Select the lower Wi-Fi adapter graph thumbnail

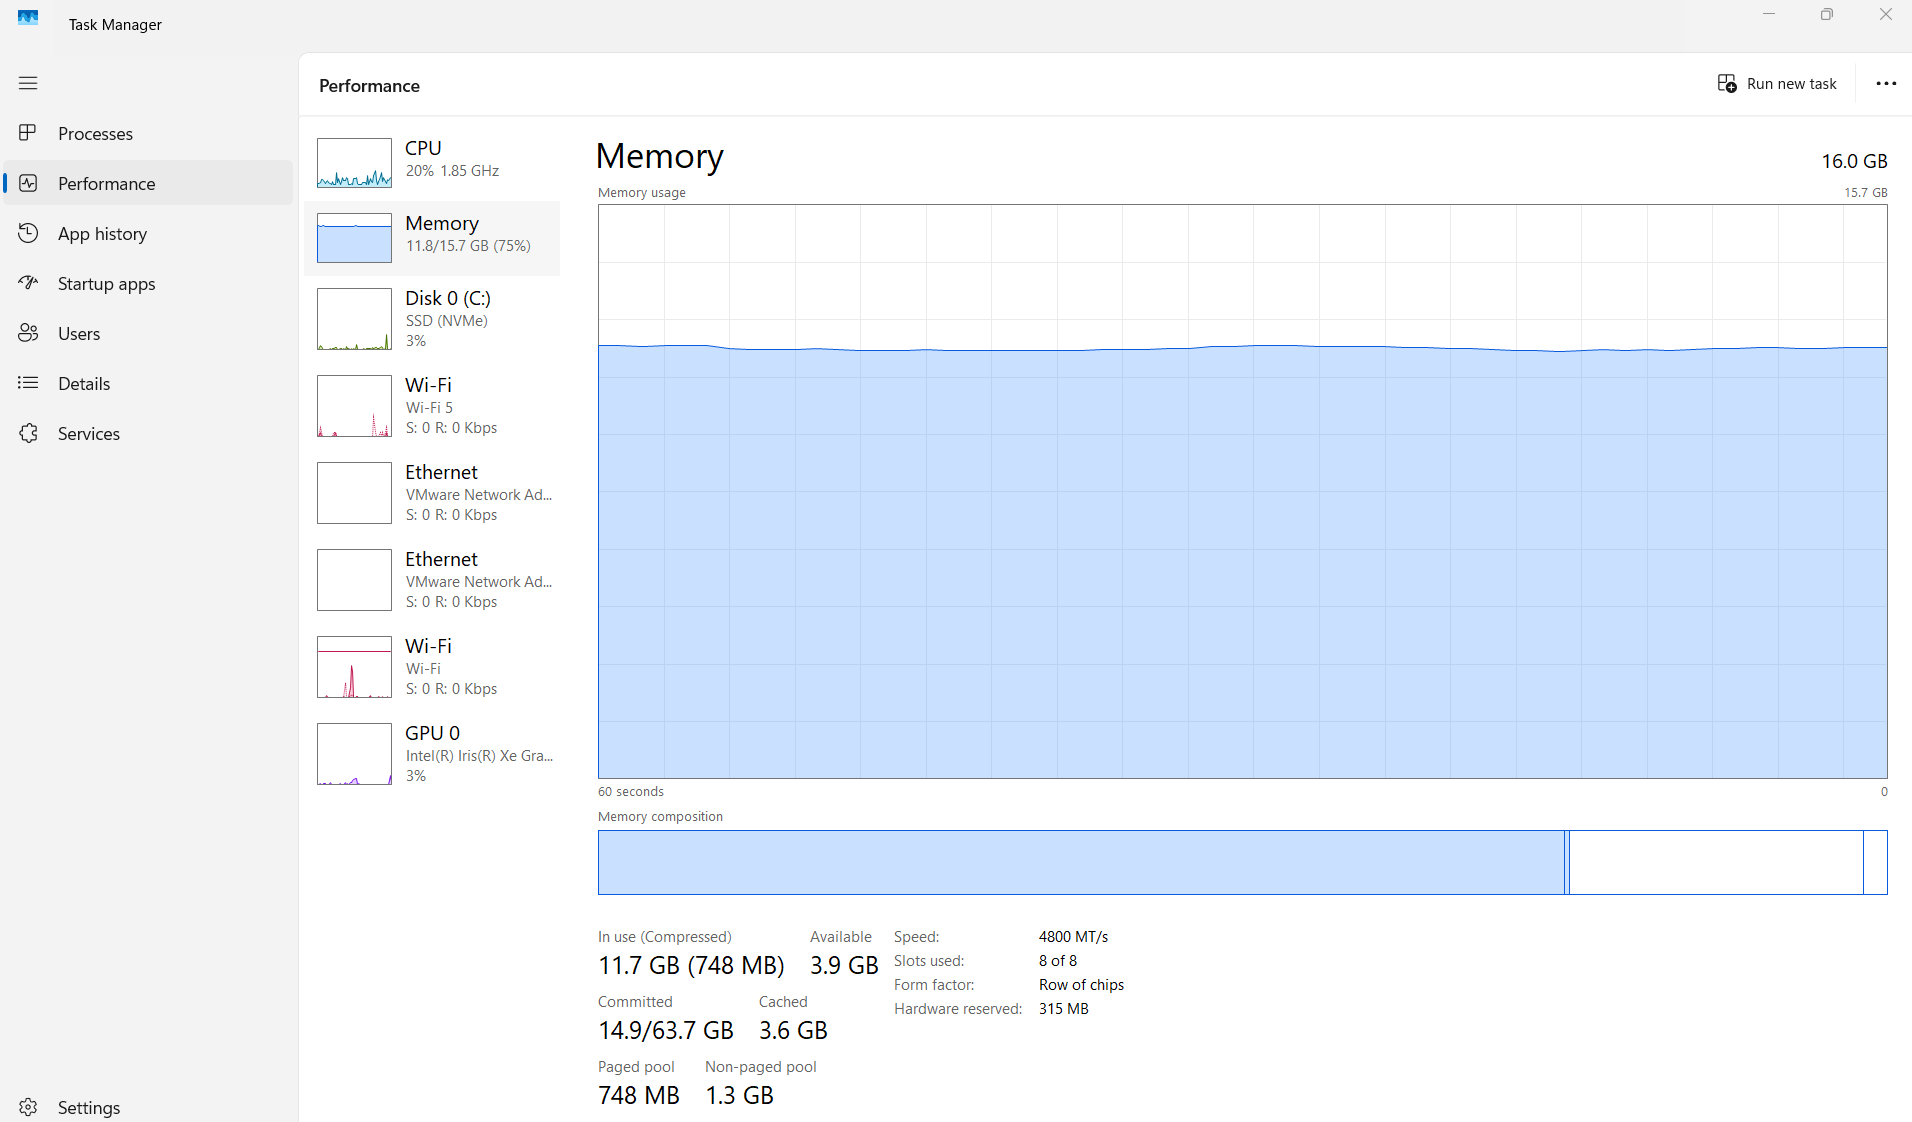[x=354, y=667]
